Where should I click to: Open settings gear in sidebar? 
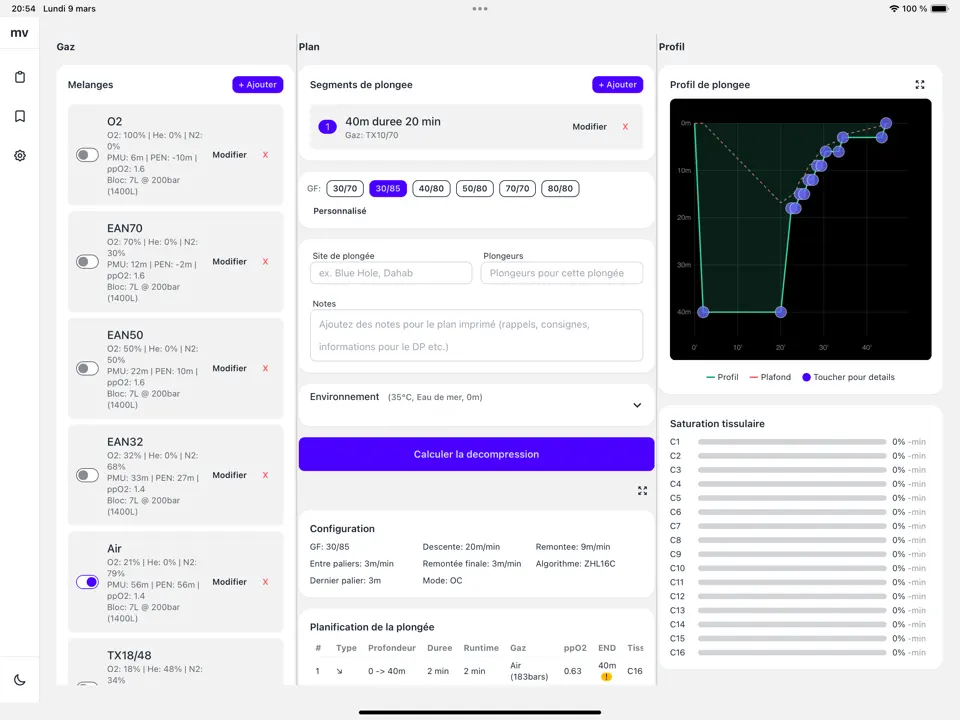tap(20, 156)
